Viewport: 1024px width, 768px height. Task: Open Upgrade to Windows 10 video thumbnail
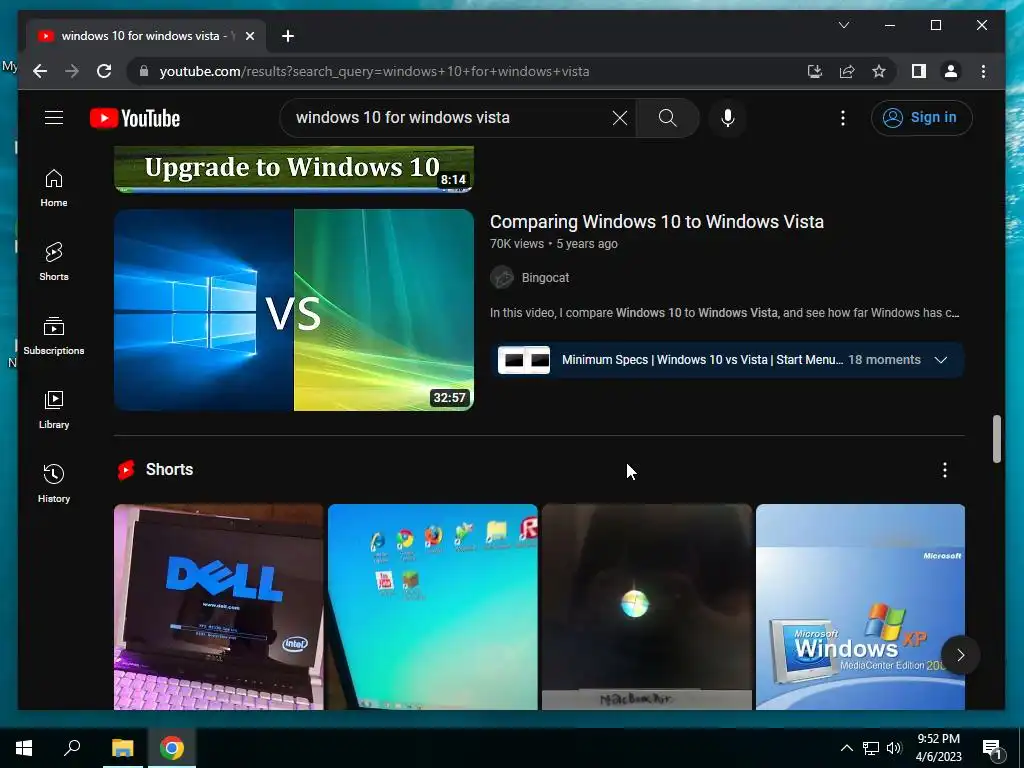coord(294,169)
